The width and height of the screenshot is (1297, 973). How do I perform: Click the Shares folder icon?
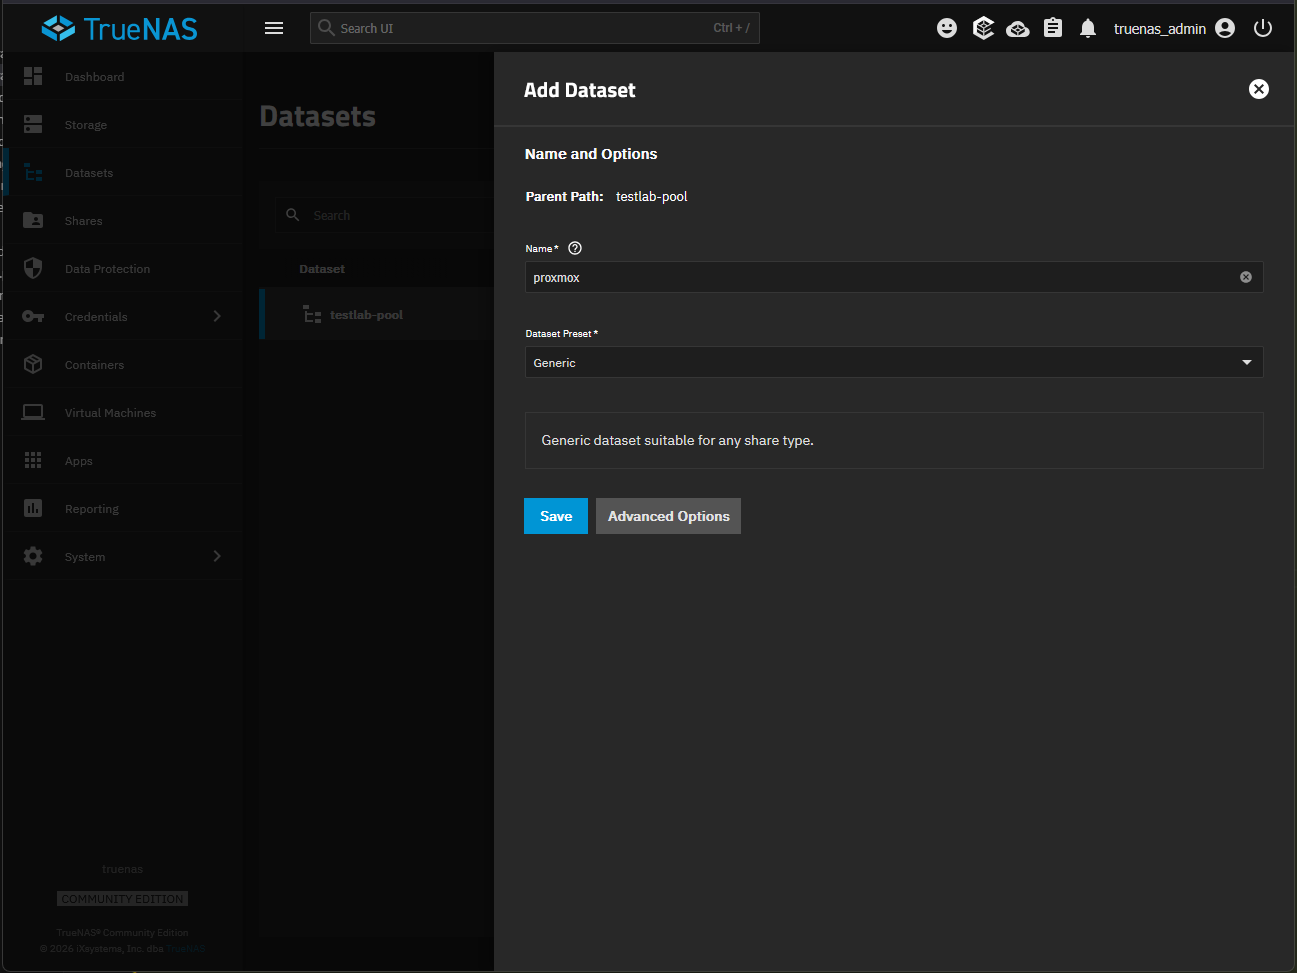tap(33, 220)
